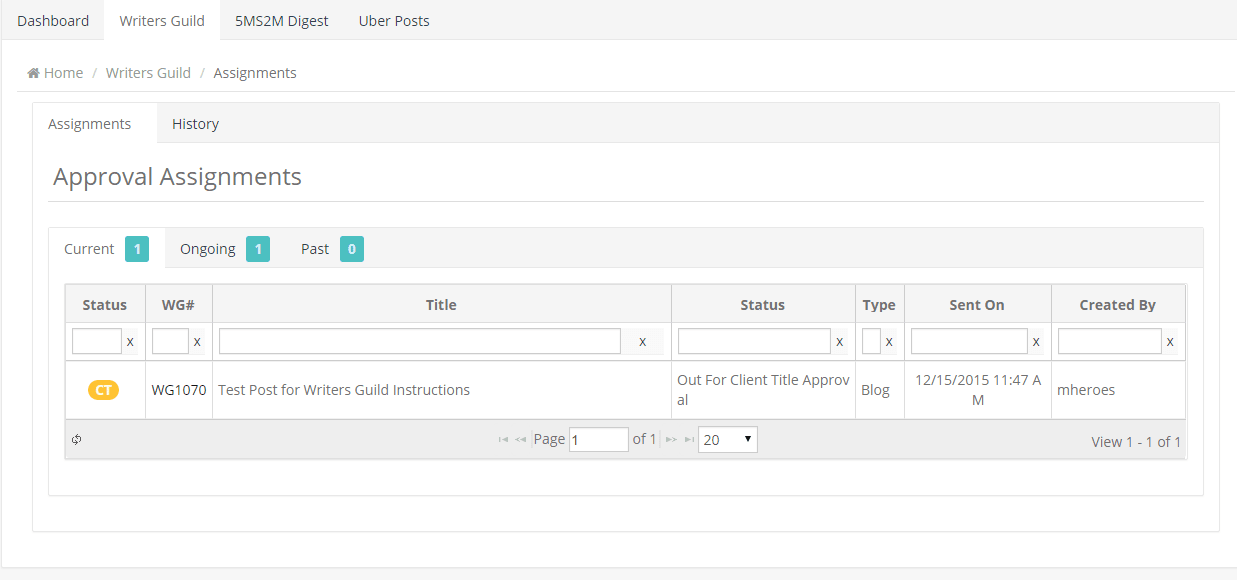The width and height of the screenshot is (1237, 580).
Task: Click the Home icon in breadcrumb
Action: point(33,73)
